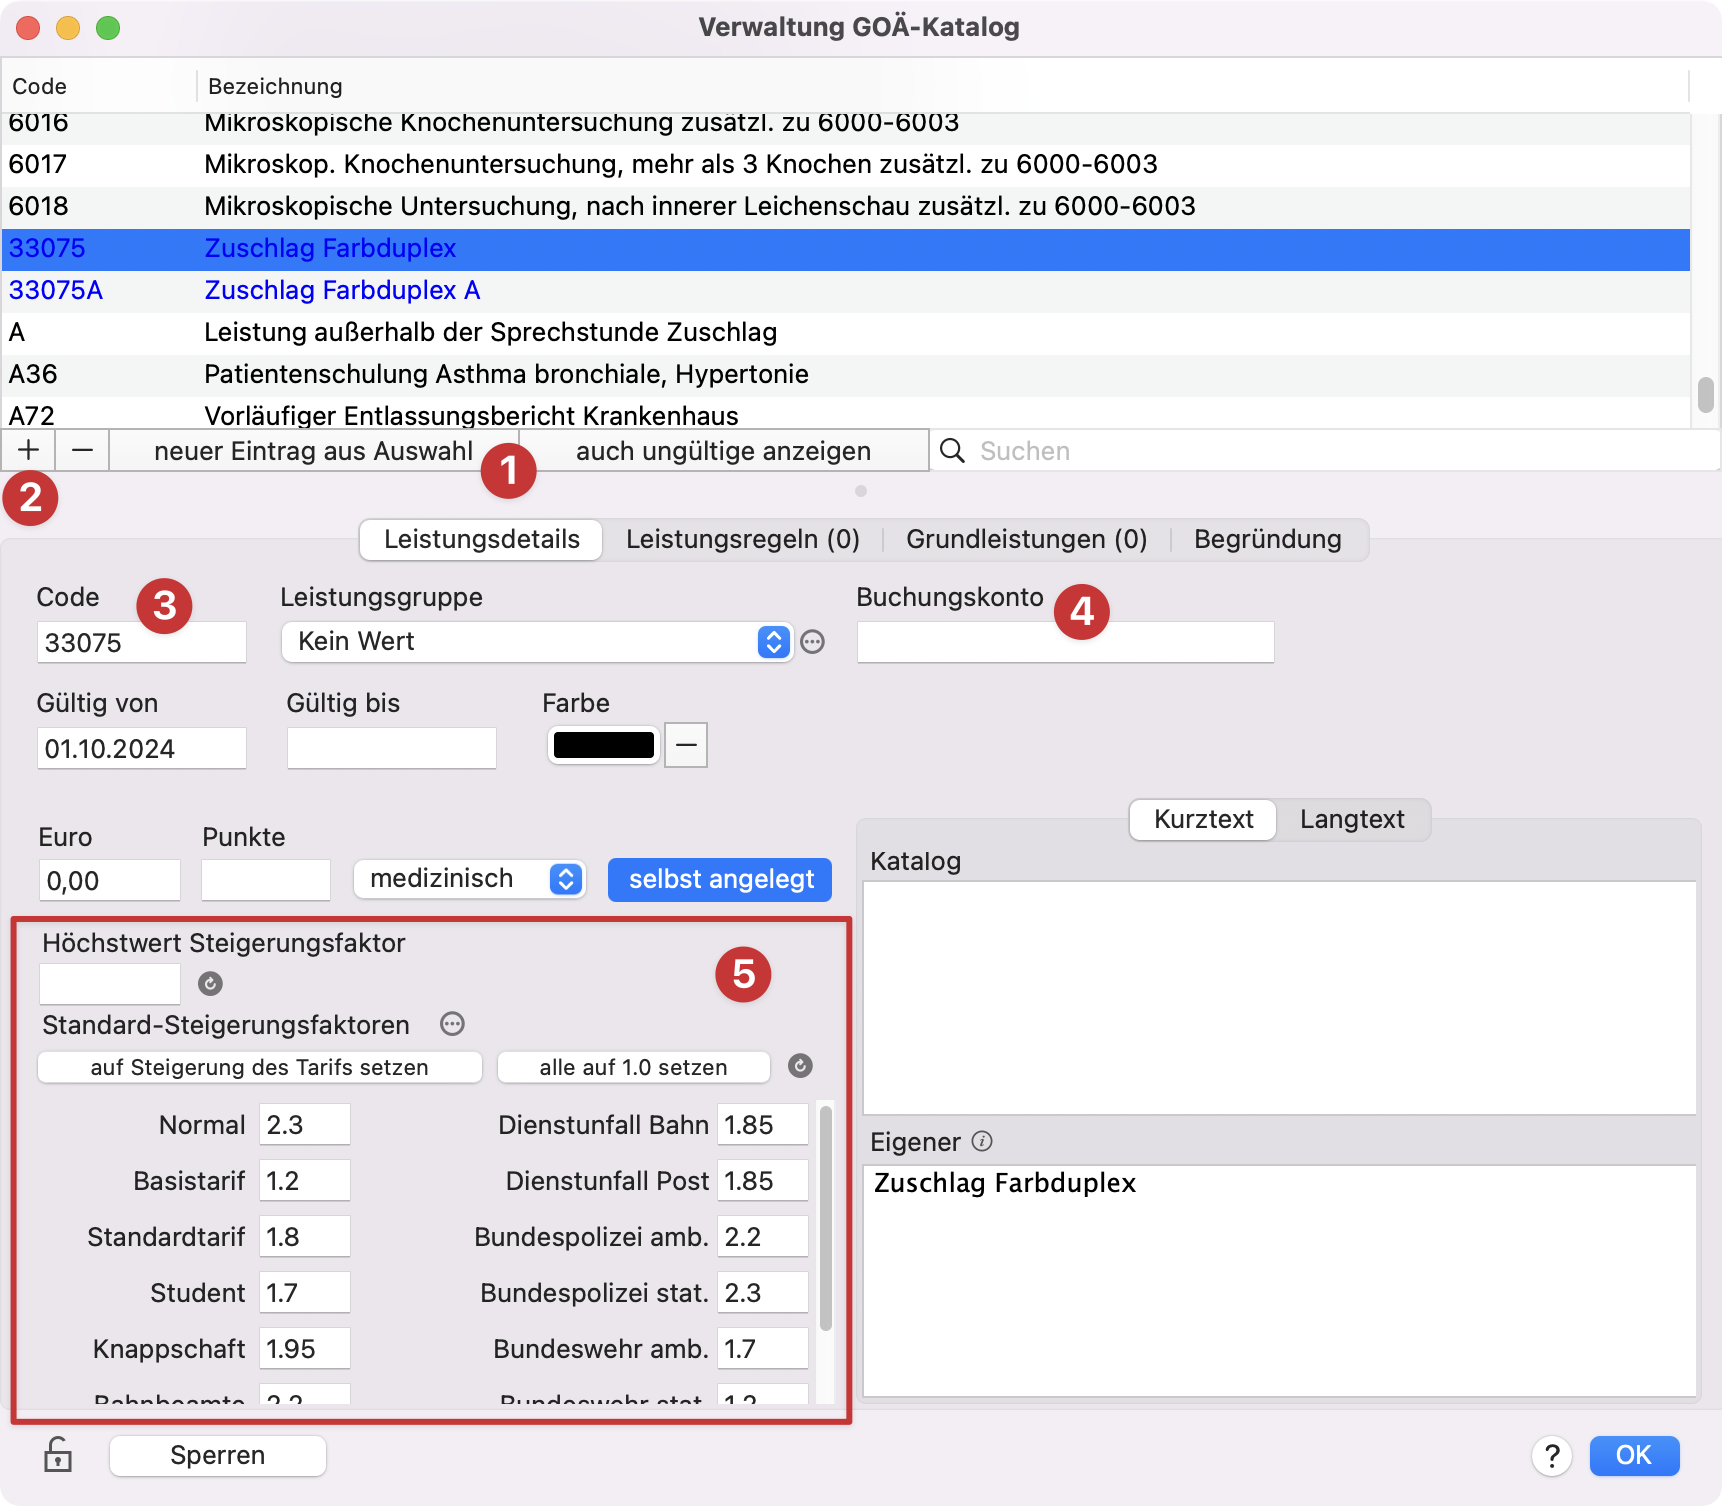Click 'alle auf 1.0 setzen' button
The image size is (1722, 1506).
pyautogui.click(x=633, y=1067)
